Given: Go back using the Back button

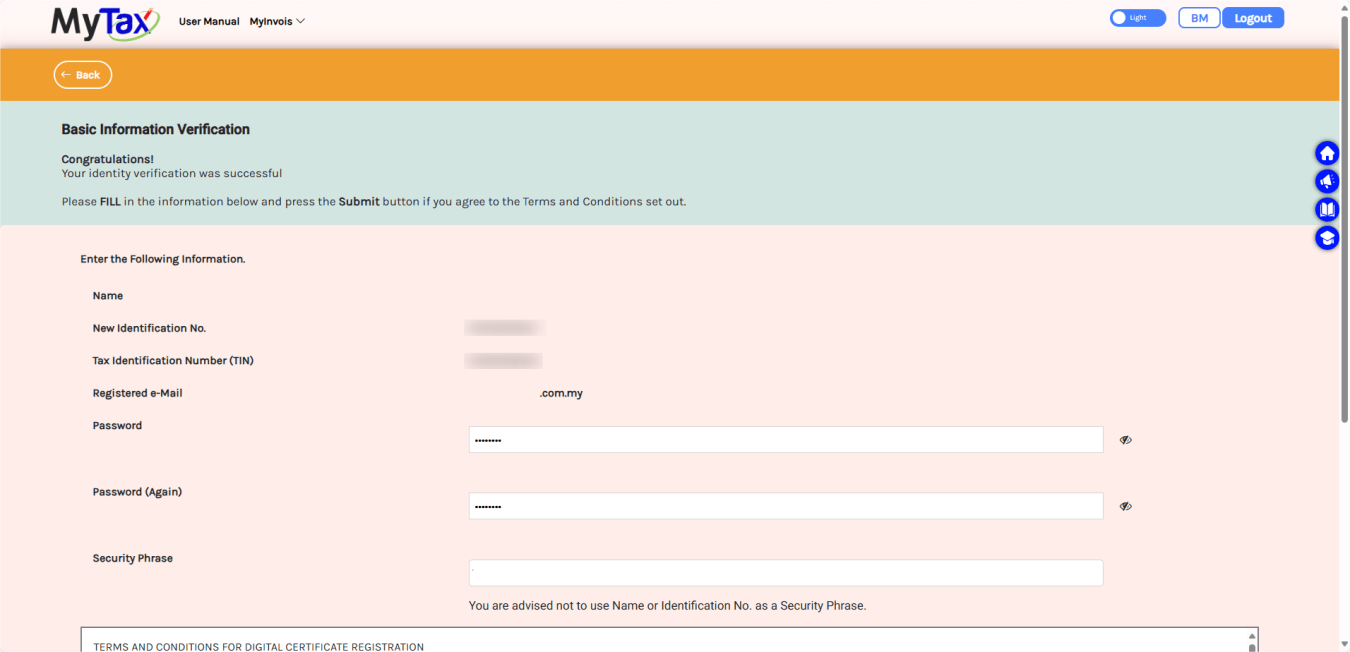Looking at the screenshot, I should click(x=82, y=75).
